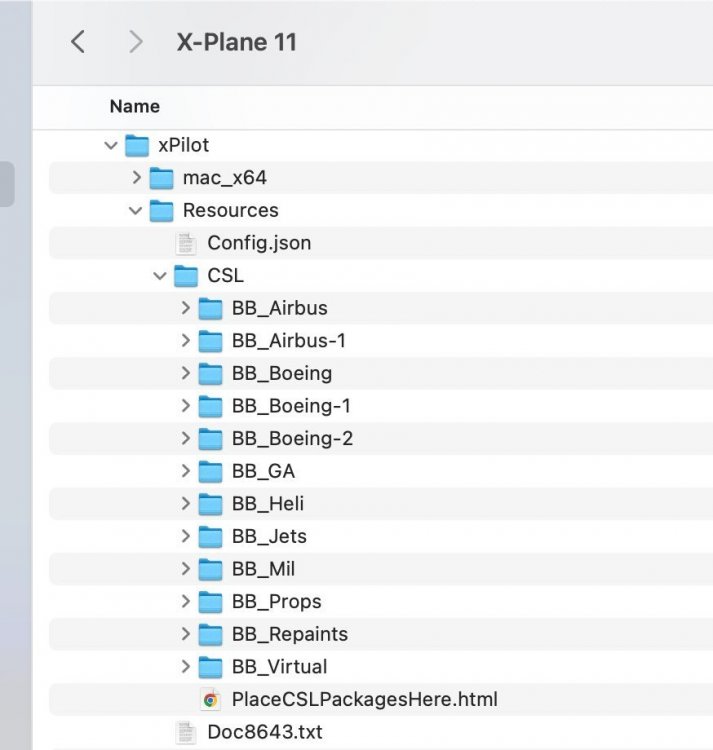
Task: Click the BB_Virtual folder icon
Action: pos(210,667)
